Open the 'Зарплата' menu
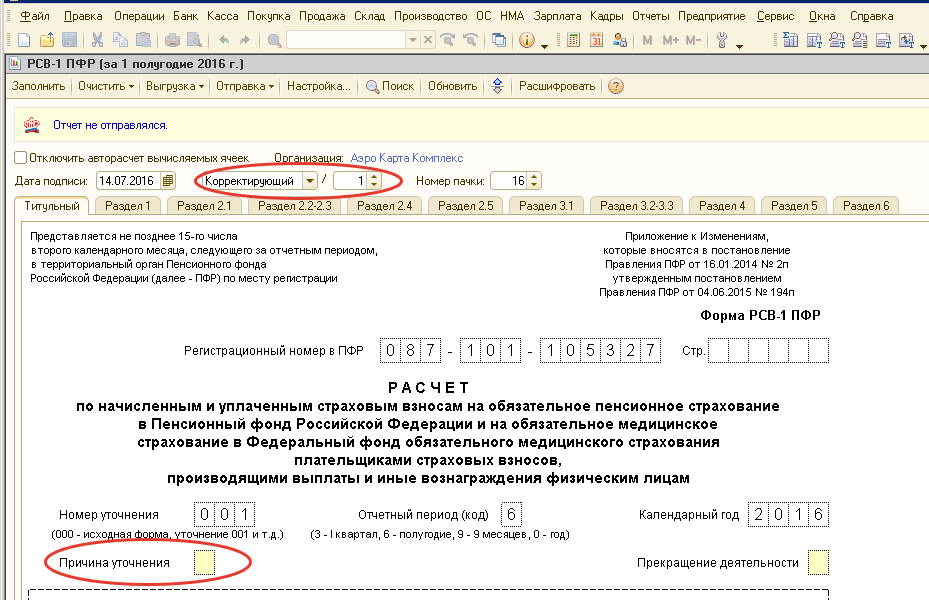The height and width of the screenshot is (600, 929). tap(556, 16)
